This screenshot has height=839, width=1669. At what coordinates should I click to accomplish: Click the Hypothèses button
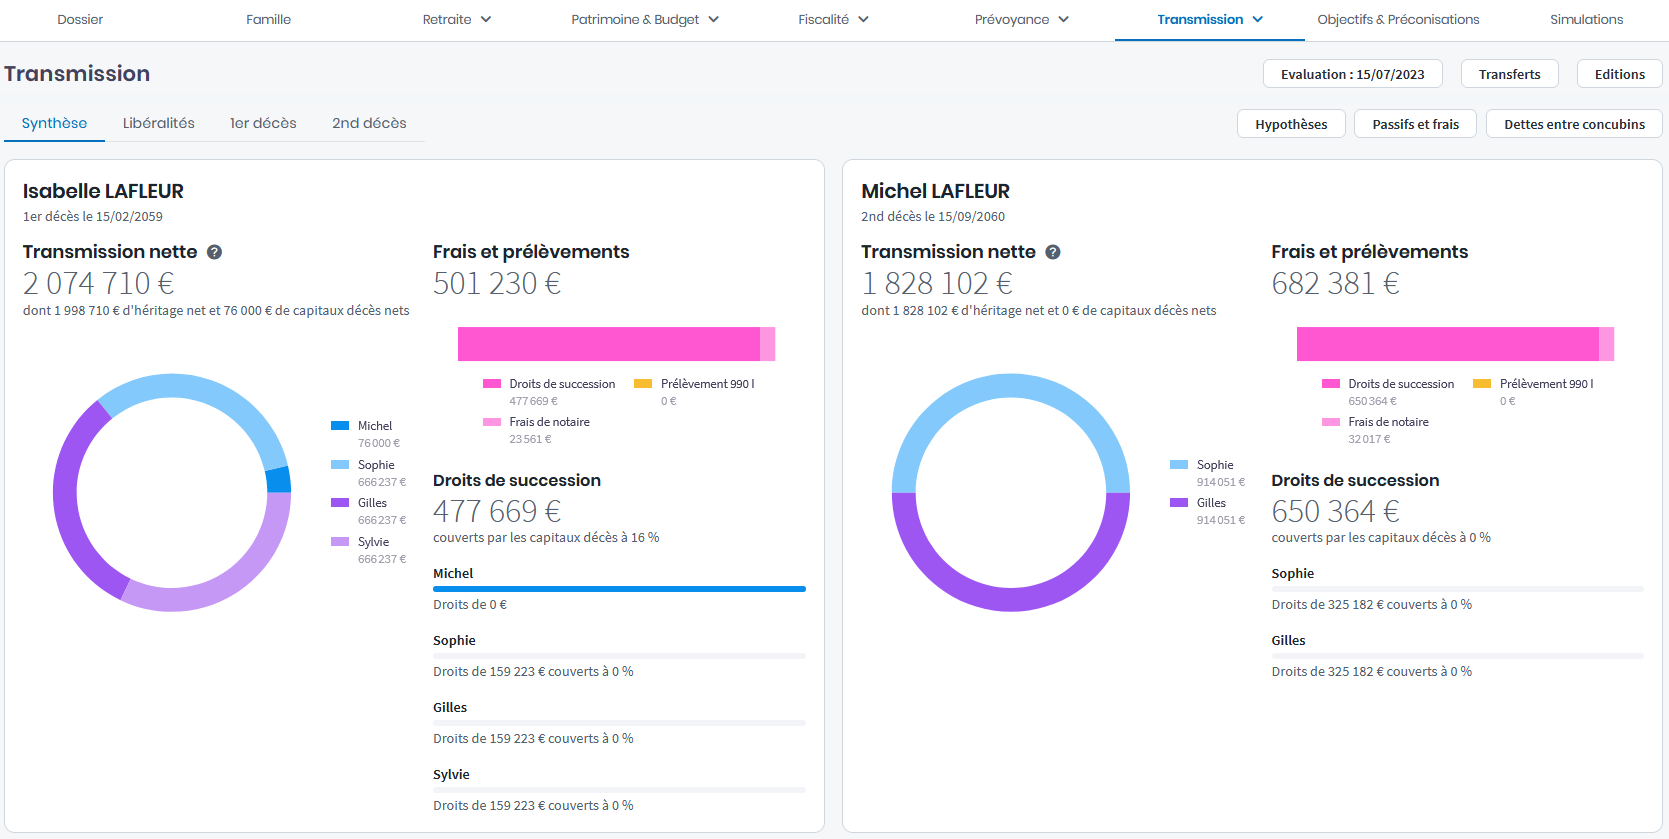coord(1291,124)
